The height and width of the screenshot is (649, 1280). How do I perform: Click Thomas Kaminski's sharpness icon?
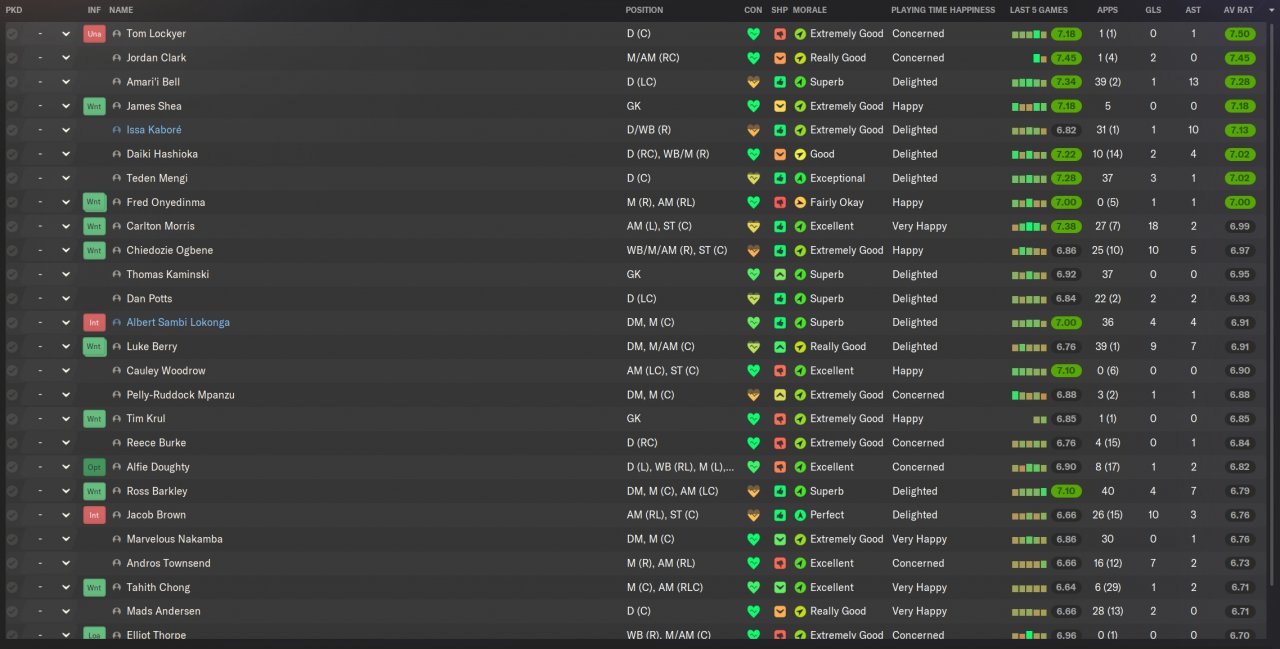click(780, 274)
